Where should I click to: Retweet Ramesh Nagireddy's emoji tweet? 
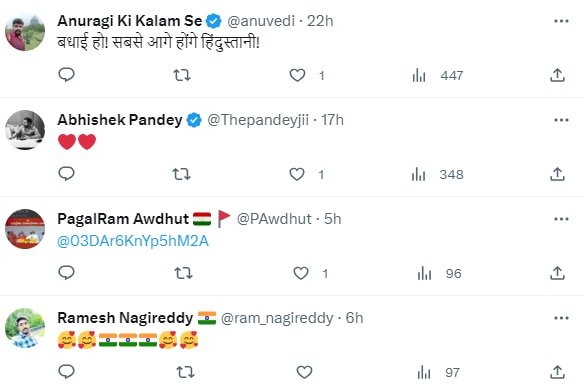tap(185, 372)
